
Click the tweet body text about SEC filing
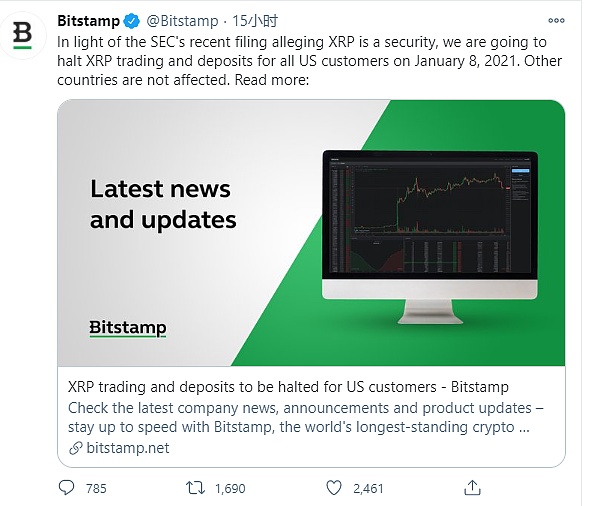(310, 61)
